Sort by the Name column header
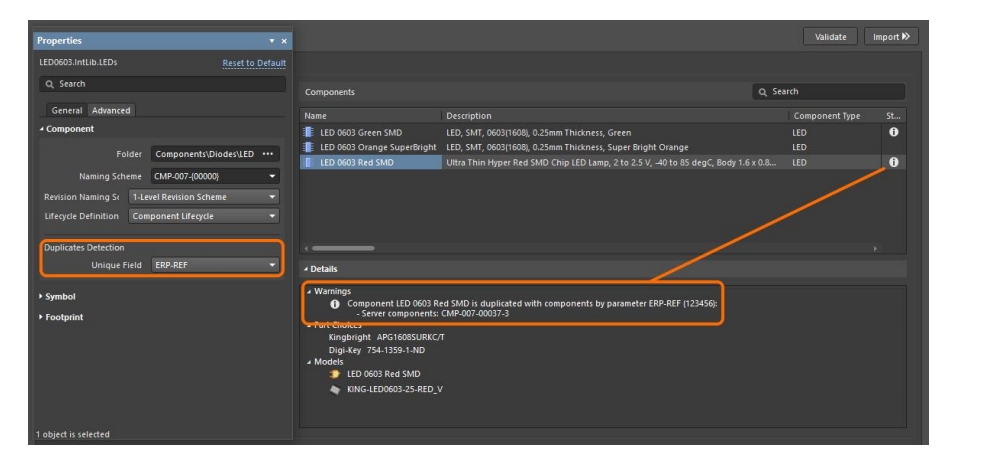The image size is (991, 459). click(x=371, y=116)
